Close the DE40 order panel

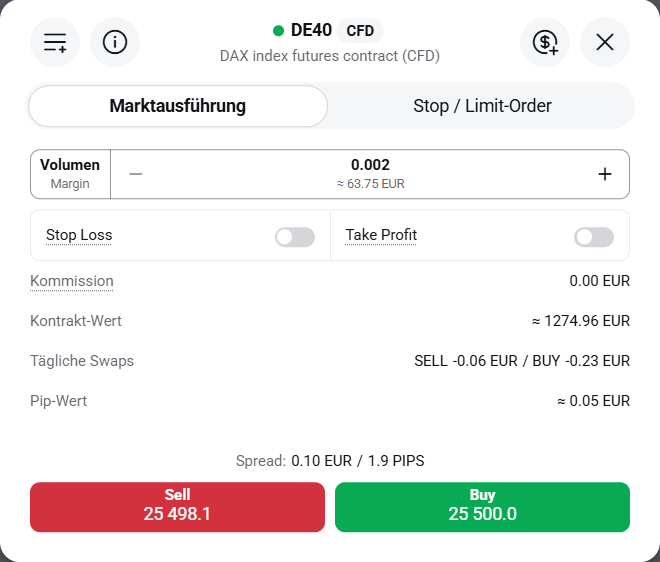[x=605, y=42]
